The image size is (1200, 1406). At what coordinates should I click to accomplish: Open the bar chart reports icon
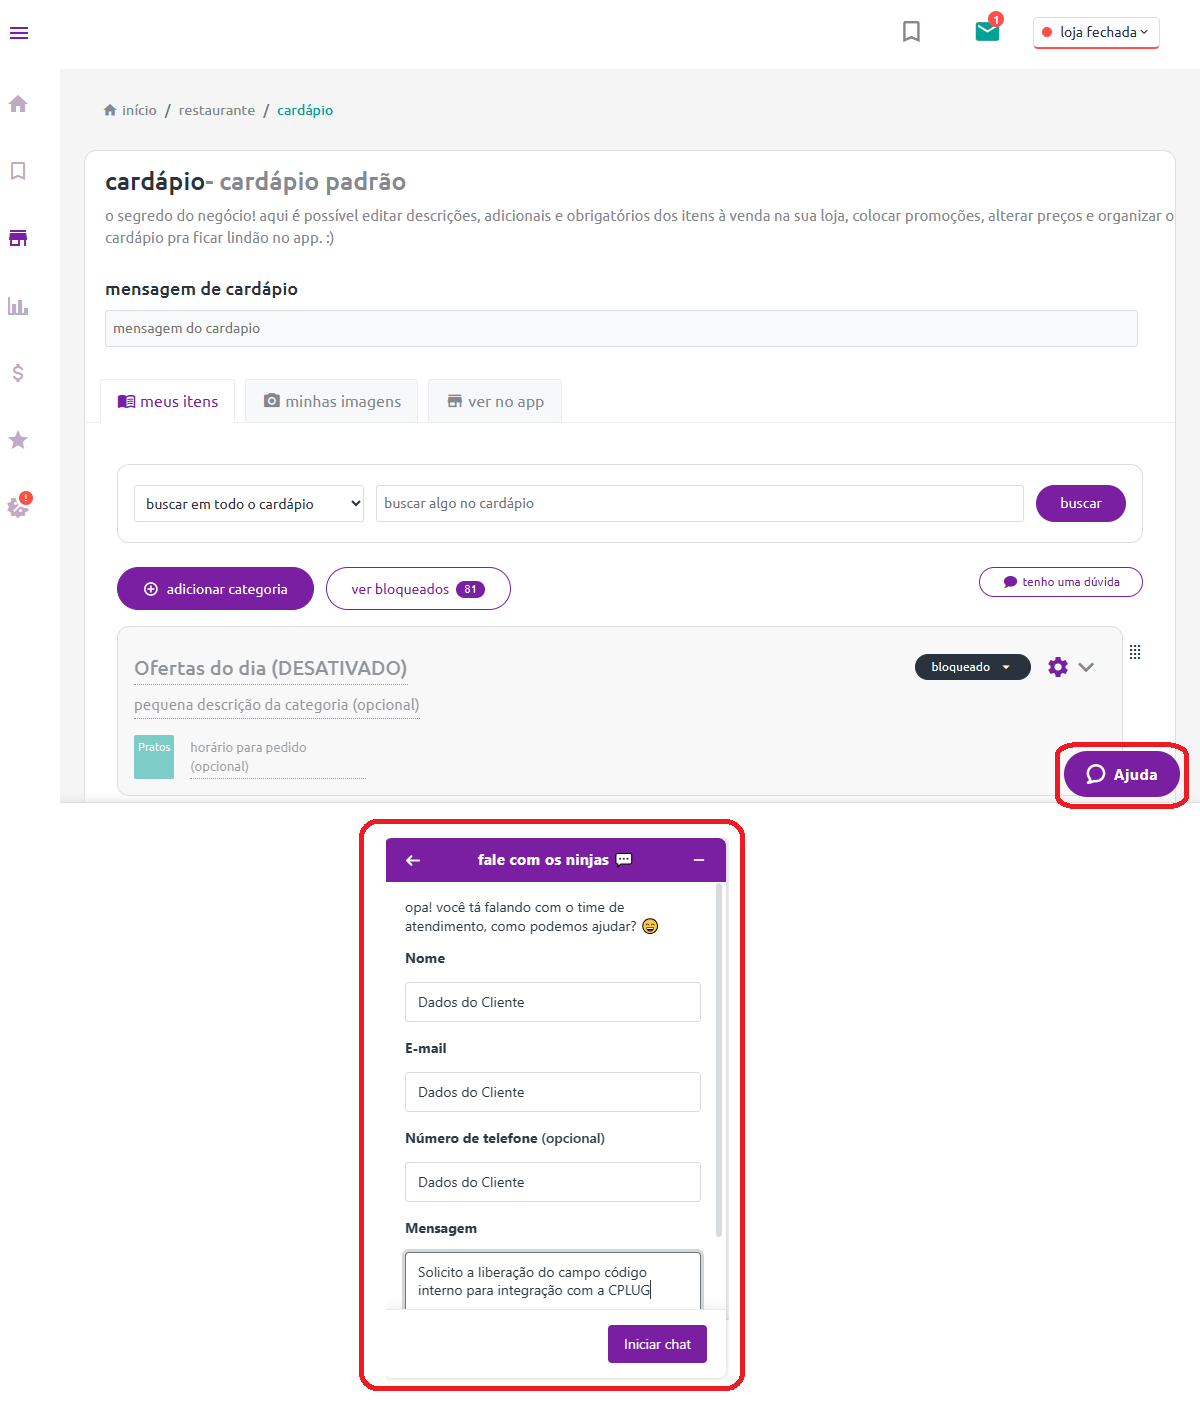(18, 306)
